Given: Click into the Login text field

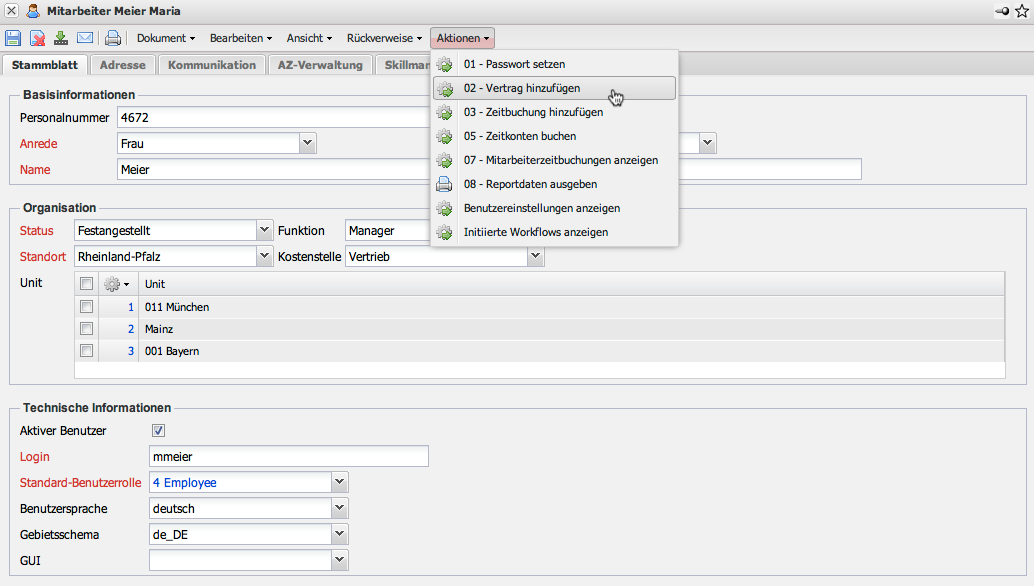Looking at the screenshot, I should coord(288,457).
